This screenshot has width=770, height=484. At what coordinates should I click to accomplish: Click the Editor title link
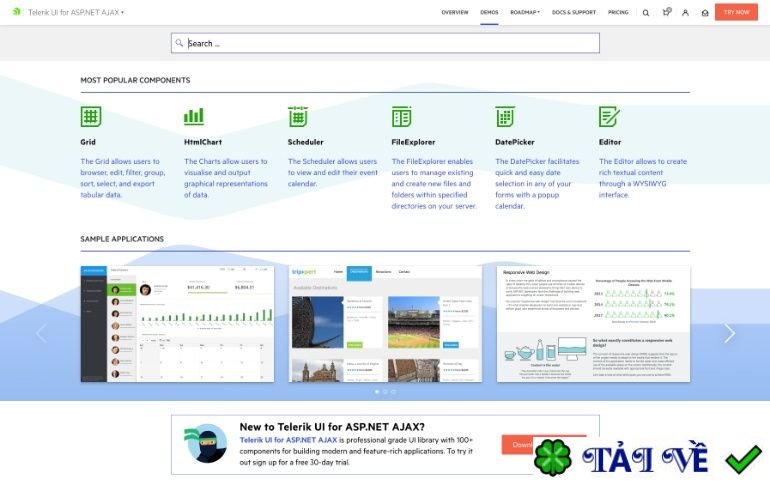pyautogui.click(x=610, y=142)
